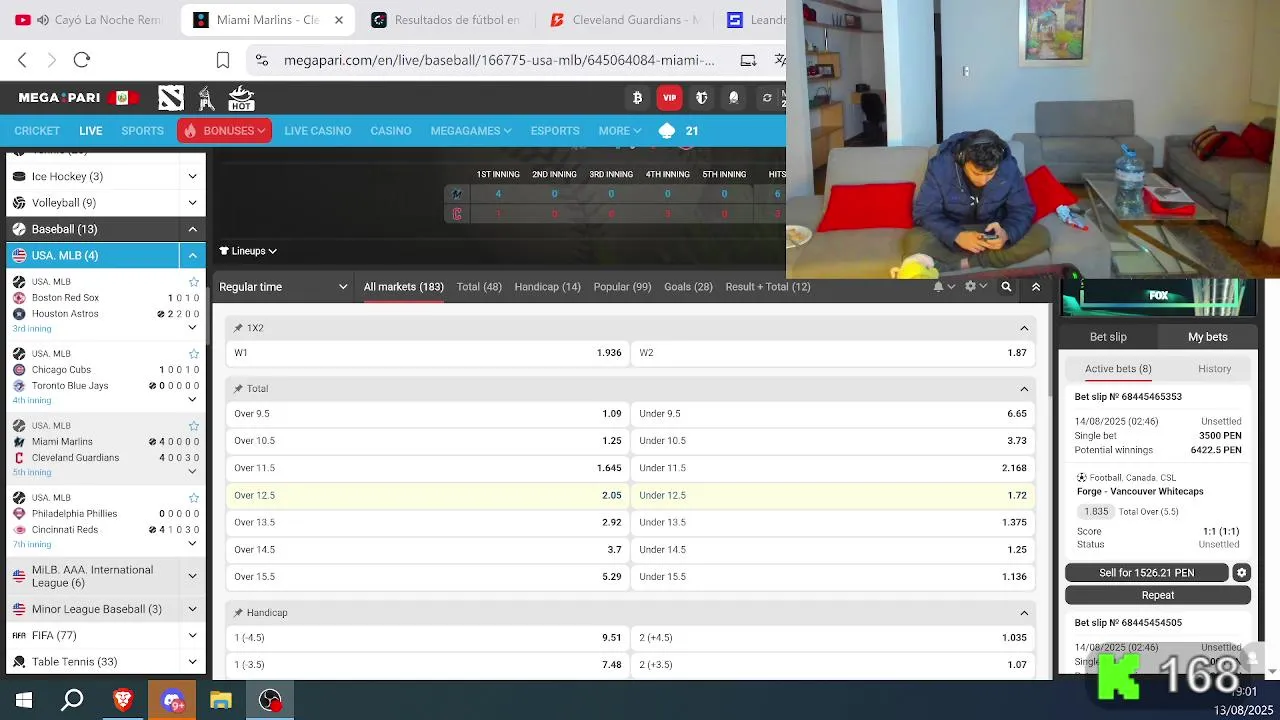1280x720 pixels.
Task: Open LIVE CASINO menu item
Action: point(317,131)
